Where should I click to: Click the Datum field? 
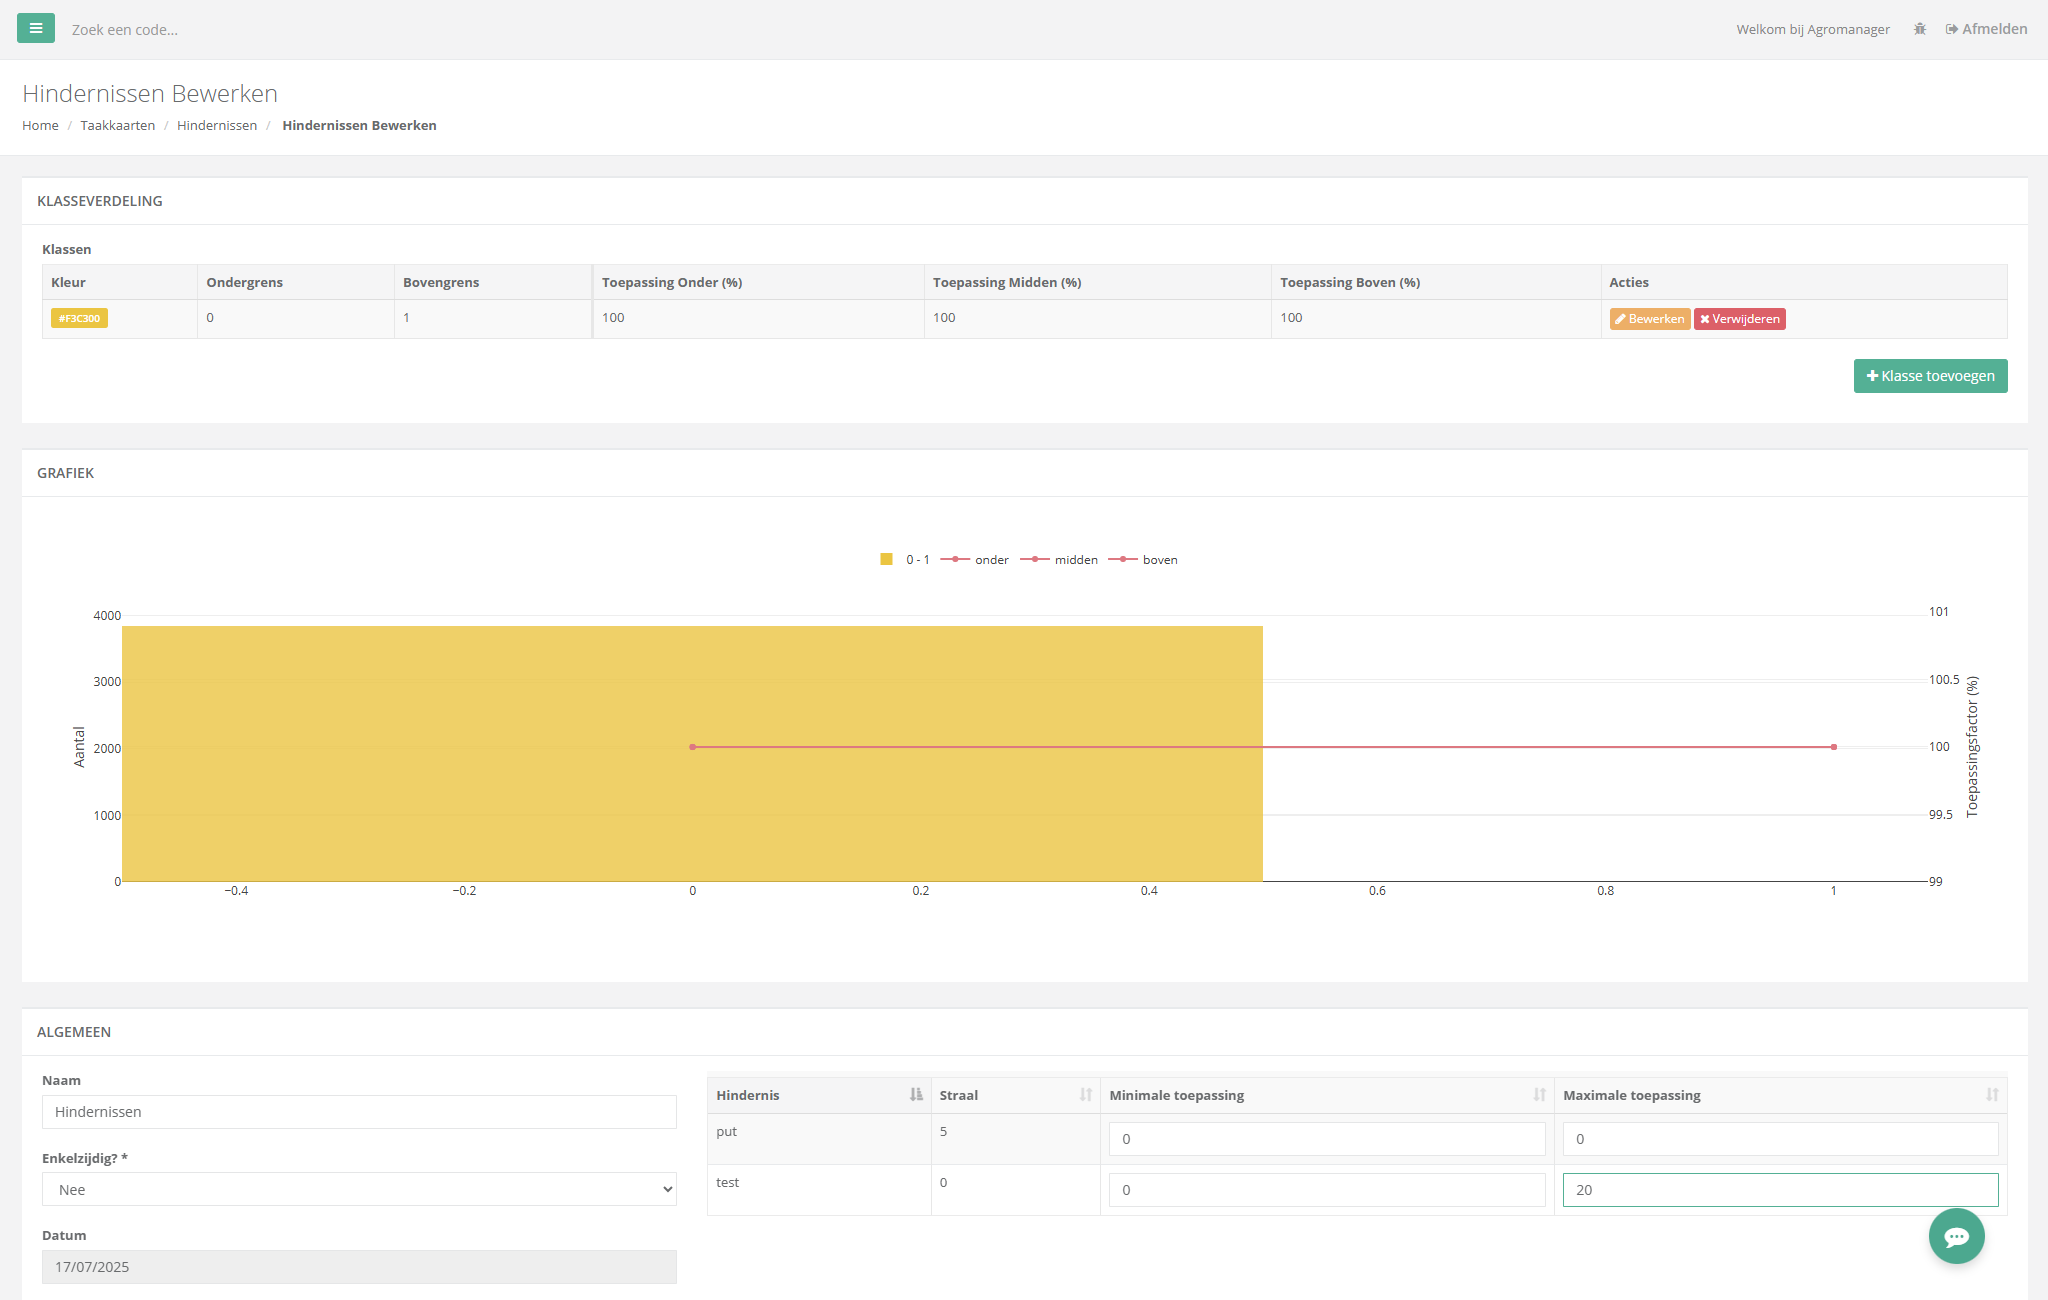pos(359,1267)
